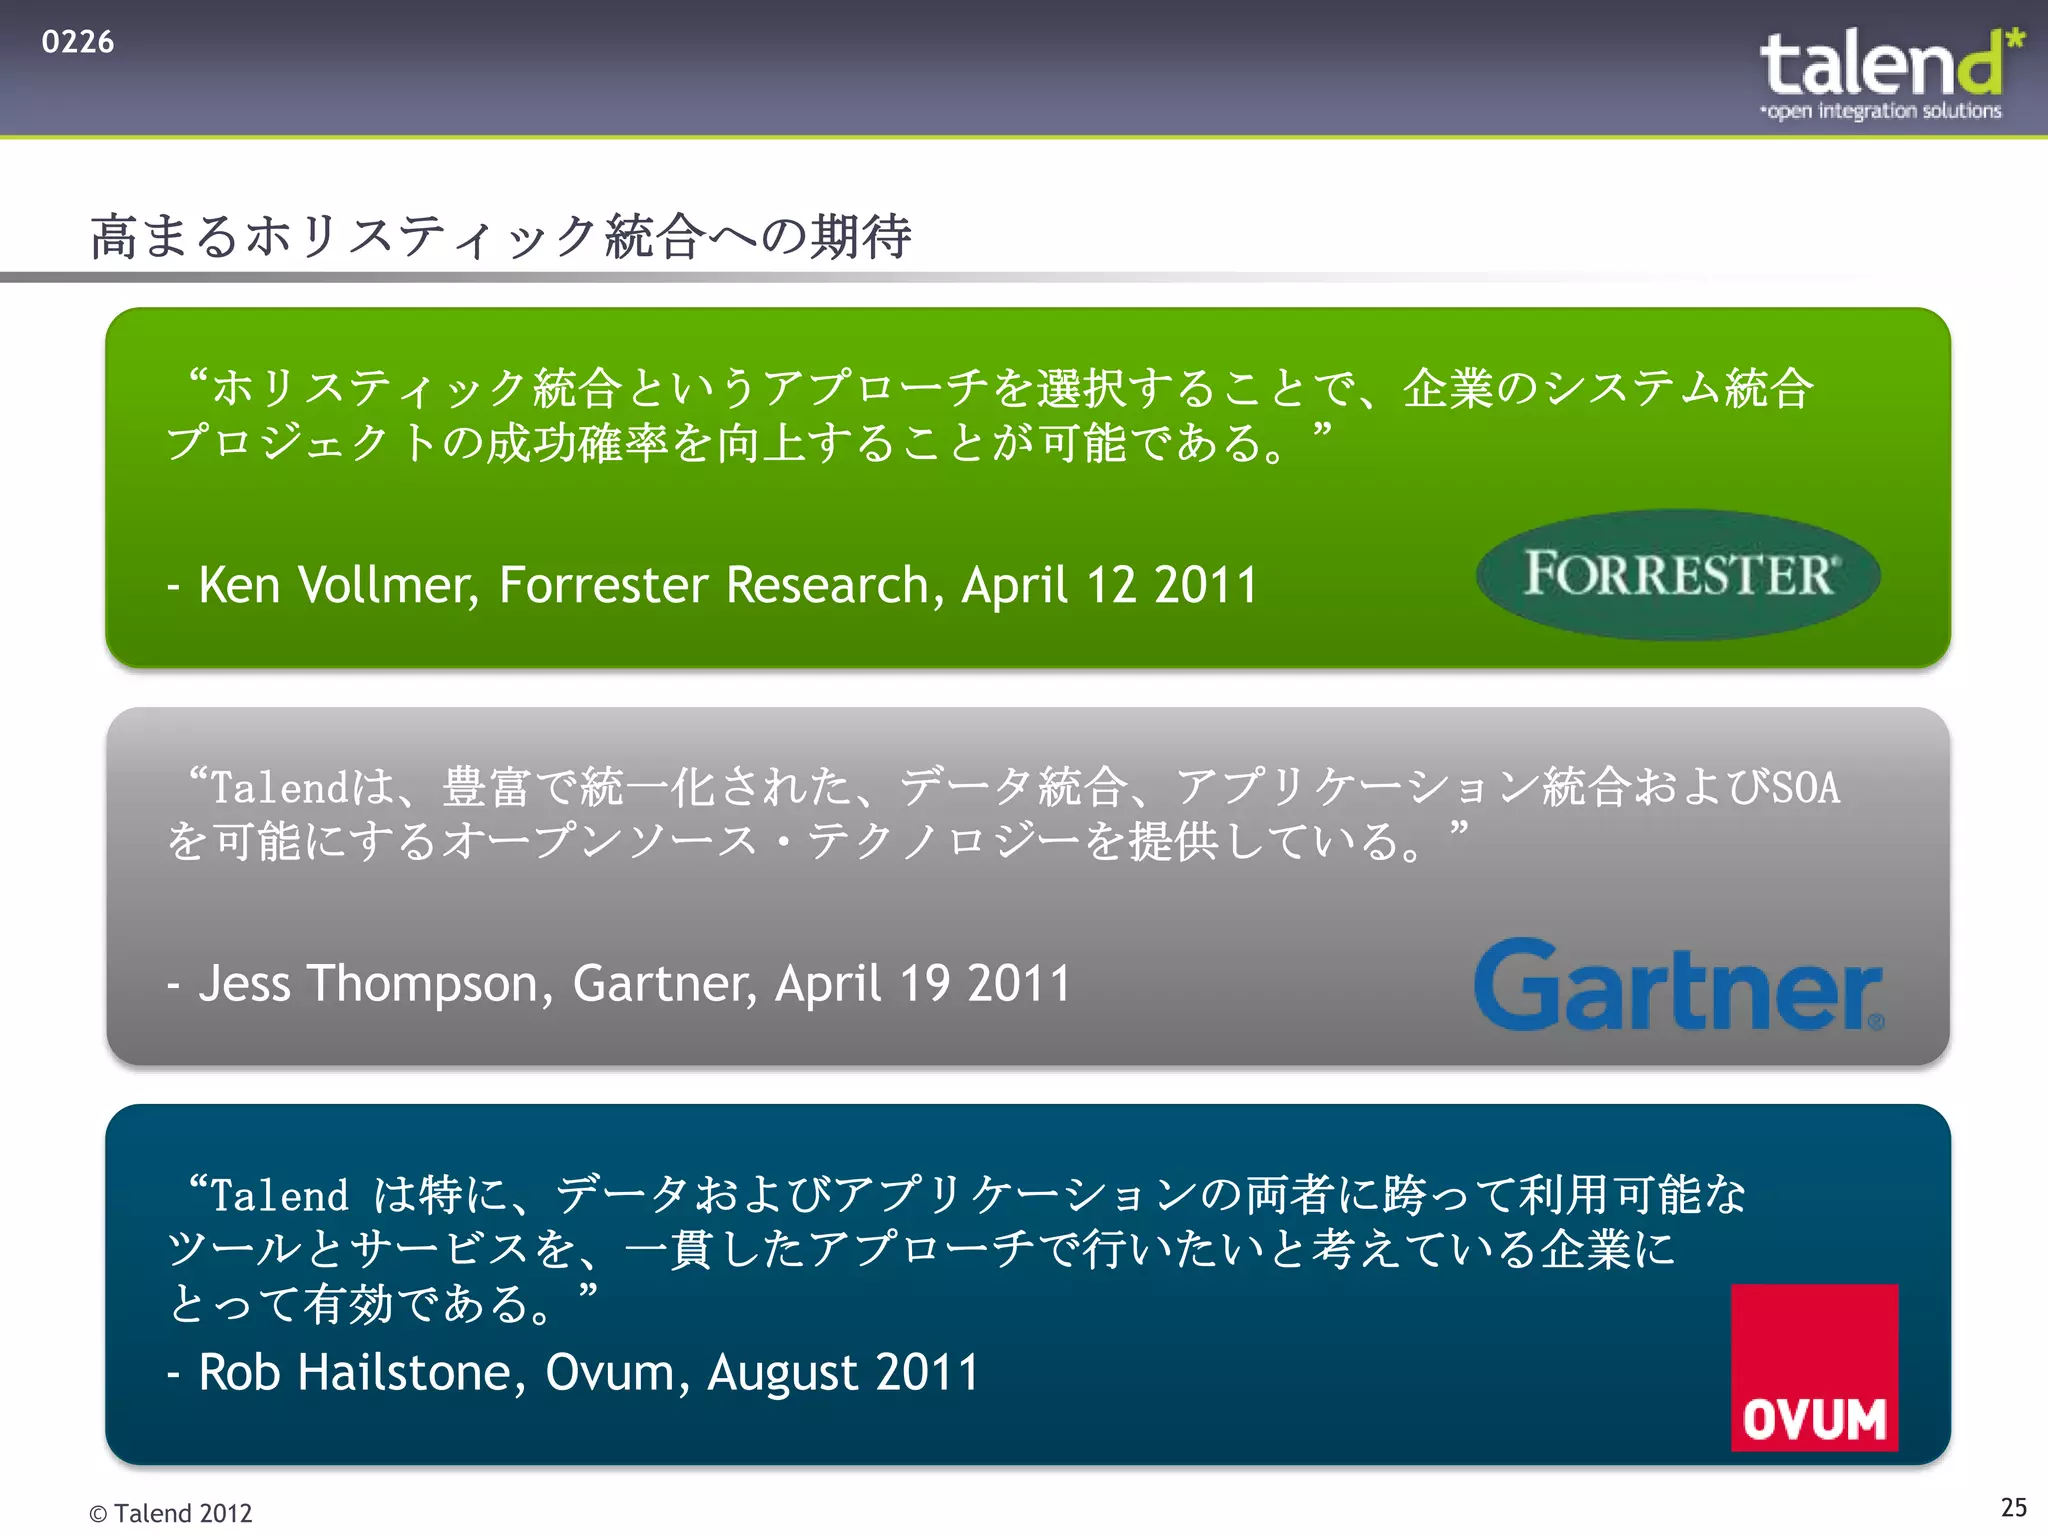The width and height of the screenshot is (2048, 1536).
Task: Click slide page number 25
Action: tap(2013, 1507)
